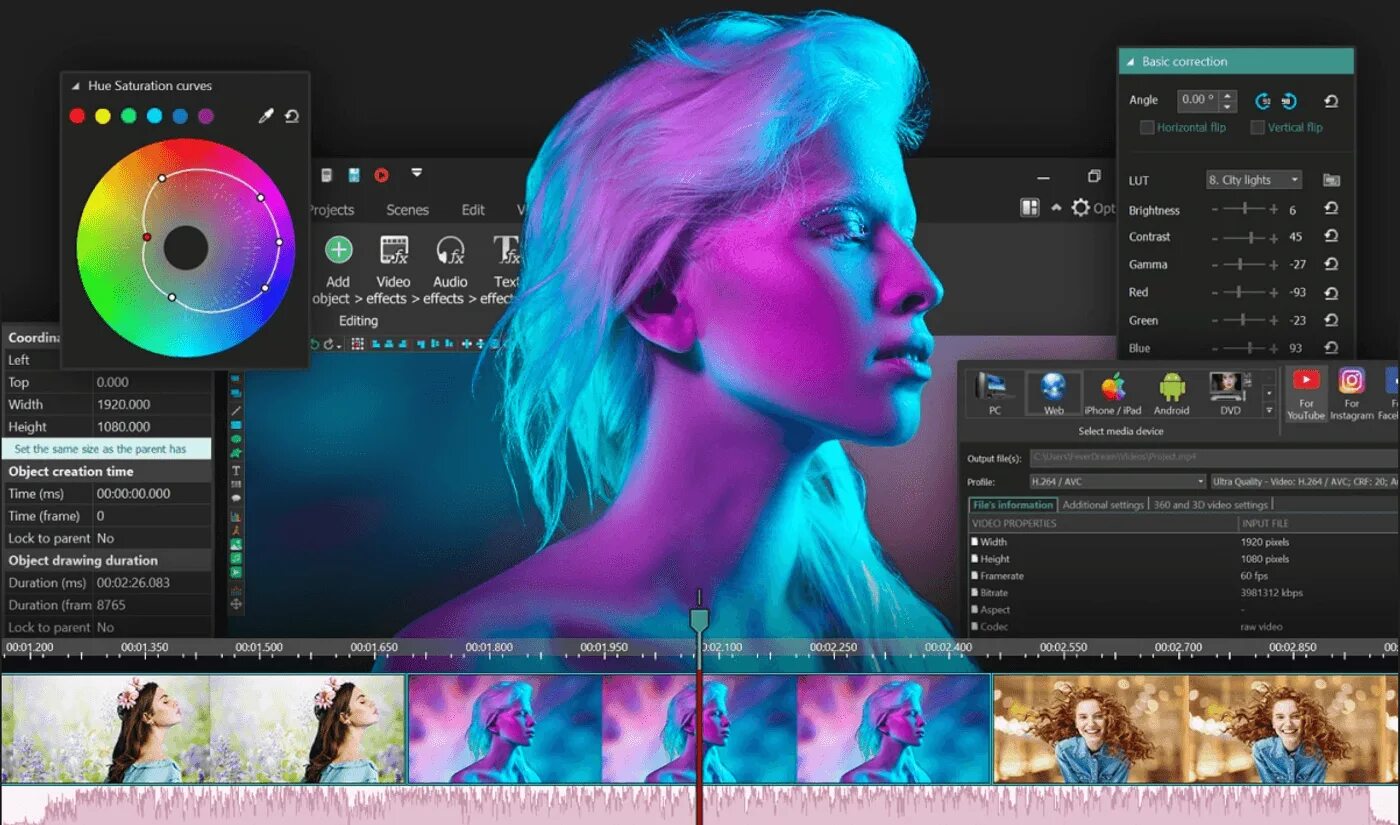Select the yellow hue swatch

pos(103,116)
